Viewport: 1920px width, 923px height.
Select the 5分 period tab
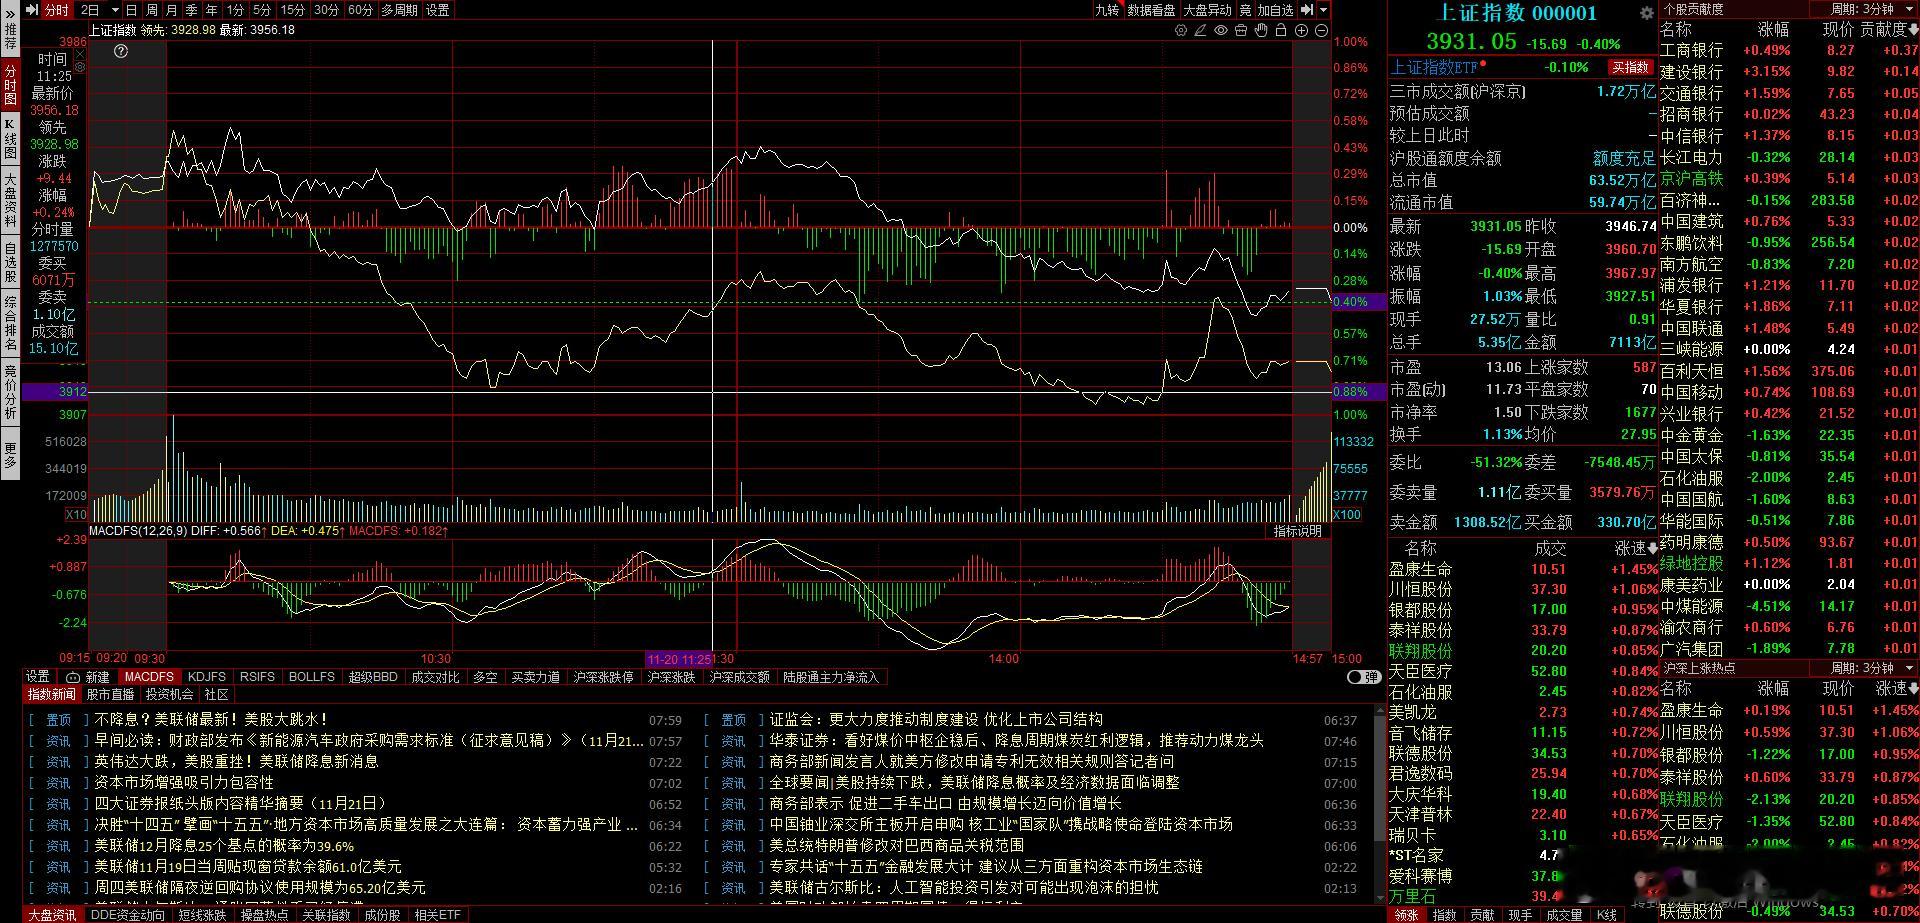pos(262,10)
